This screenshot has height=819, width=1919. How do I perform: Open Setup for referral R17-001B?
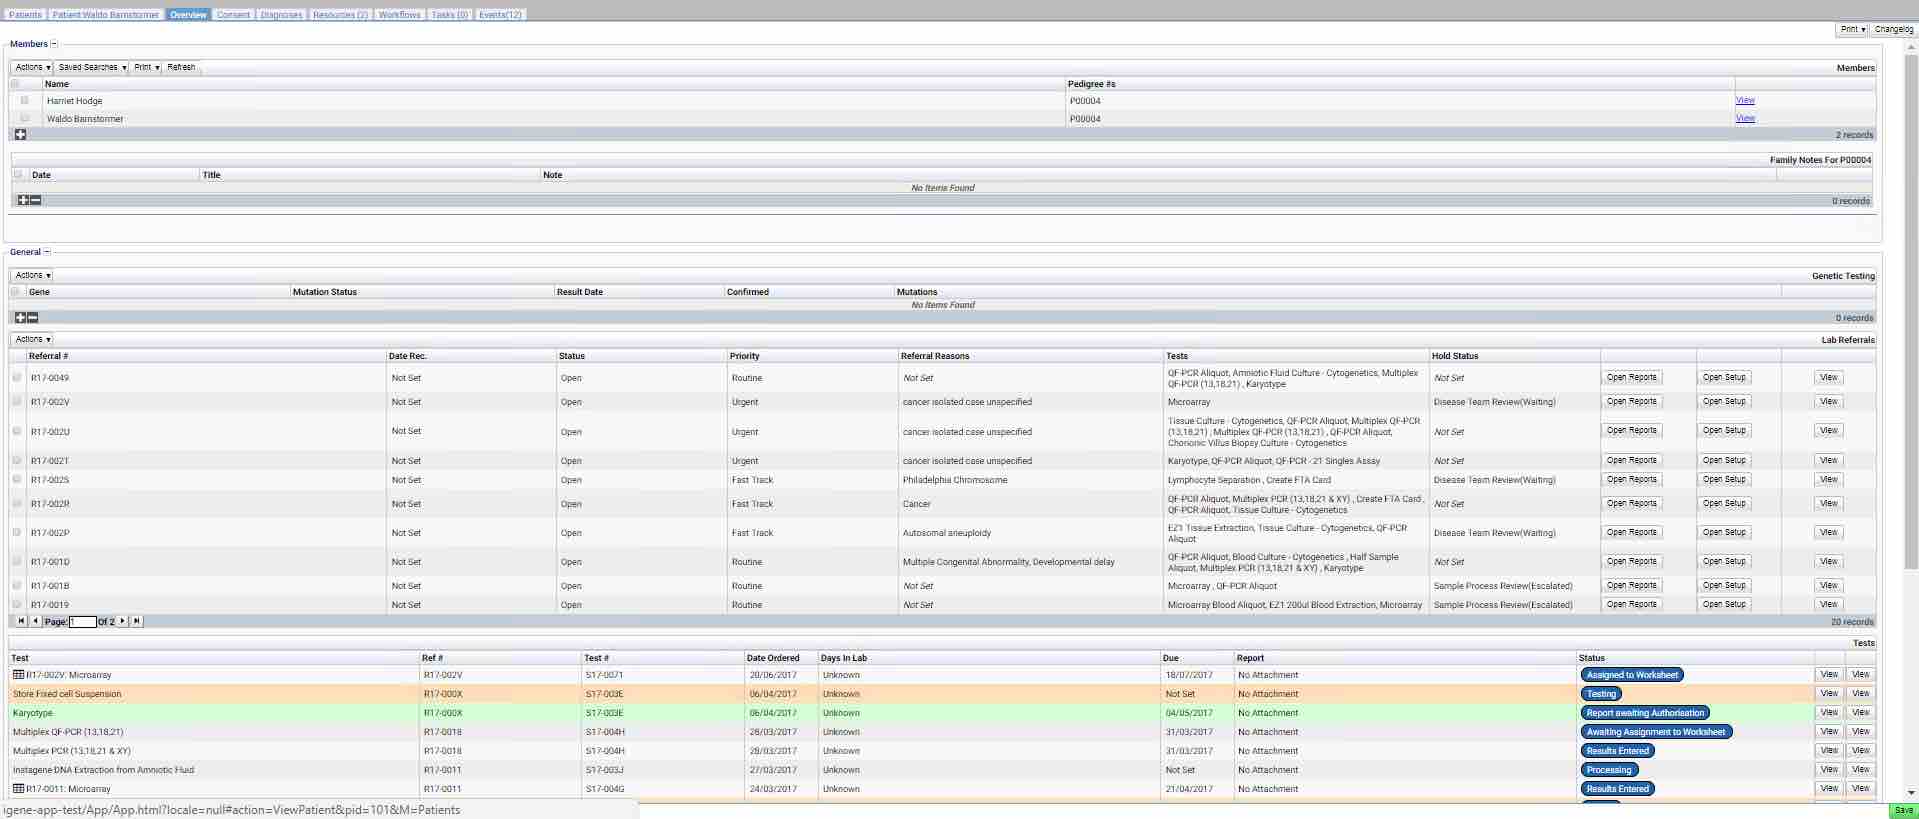(1724, 585)
